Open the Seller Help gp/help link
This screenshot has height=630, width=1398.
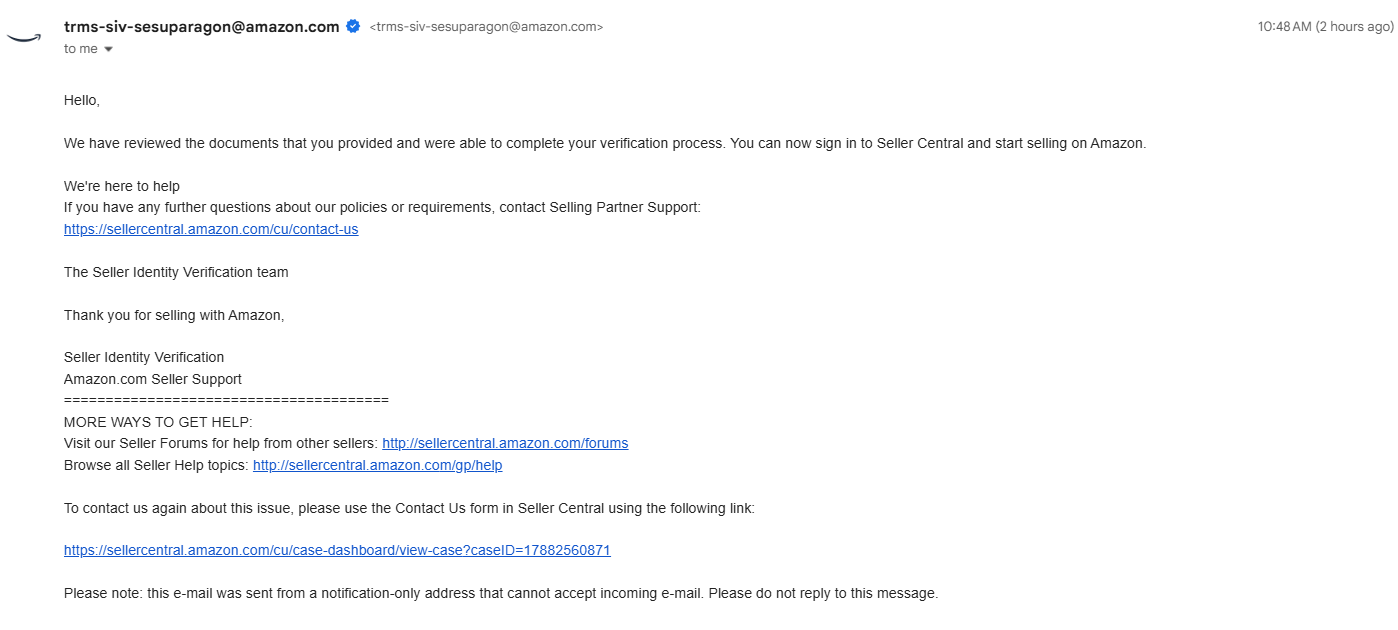(x=377, y=465)
